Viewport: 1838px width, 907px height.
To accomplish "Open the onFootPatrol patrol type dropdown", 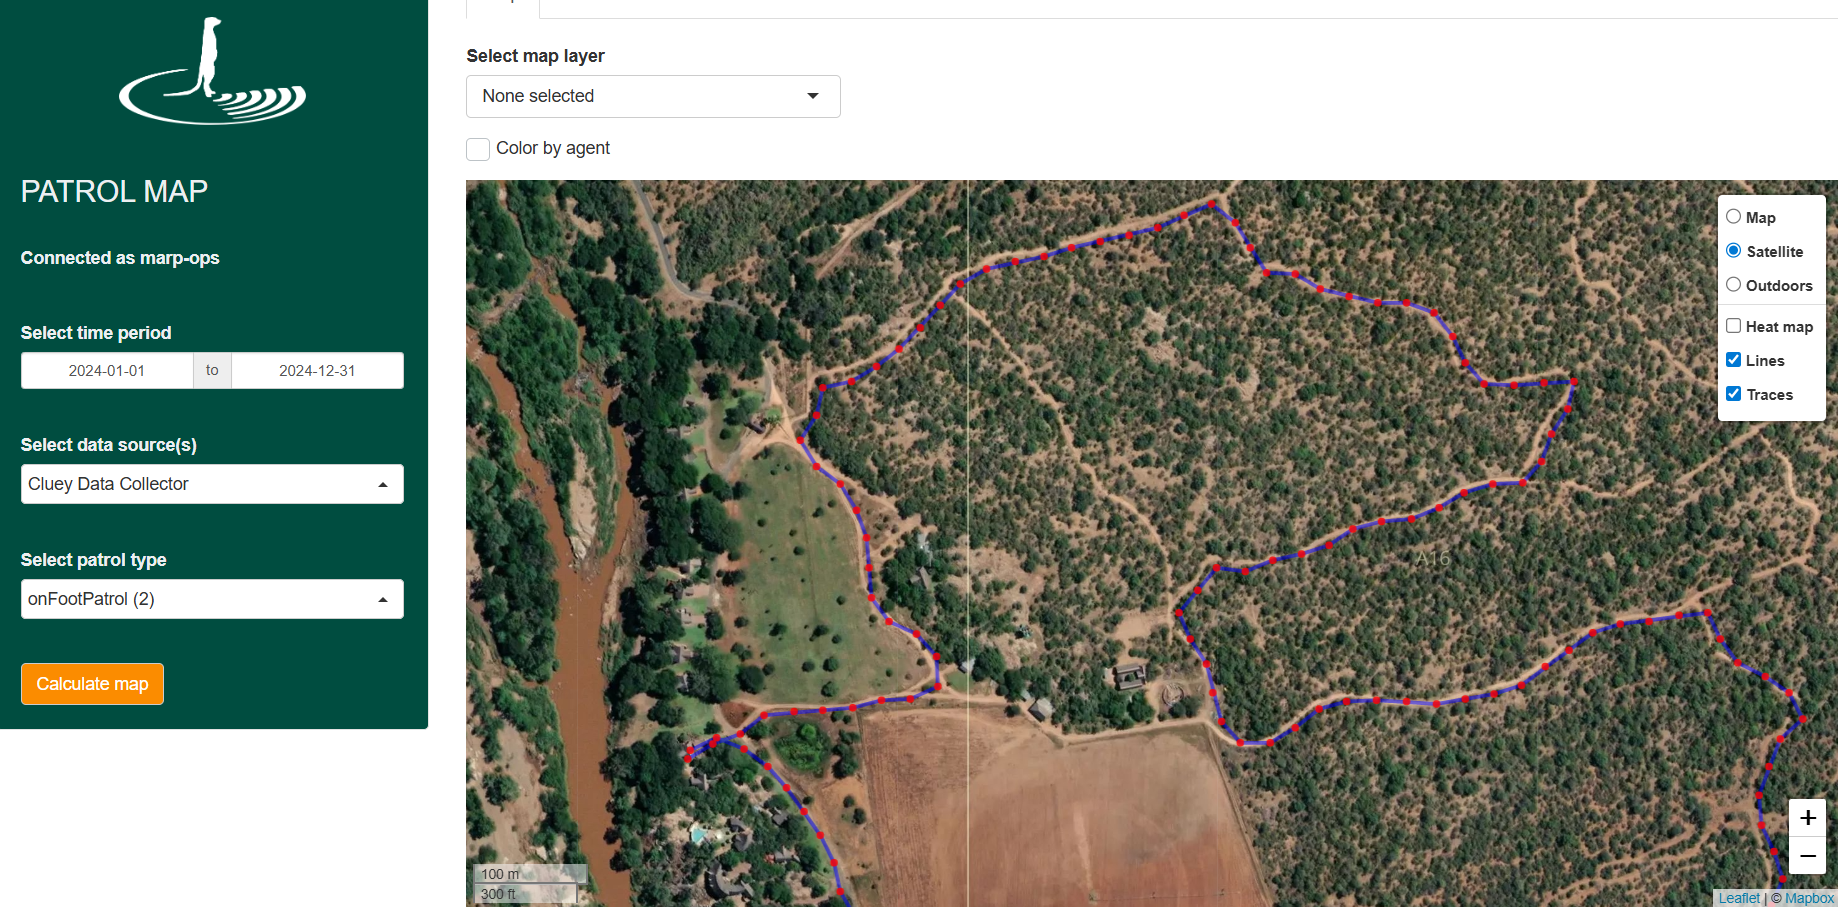I will 212,599.
